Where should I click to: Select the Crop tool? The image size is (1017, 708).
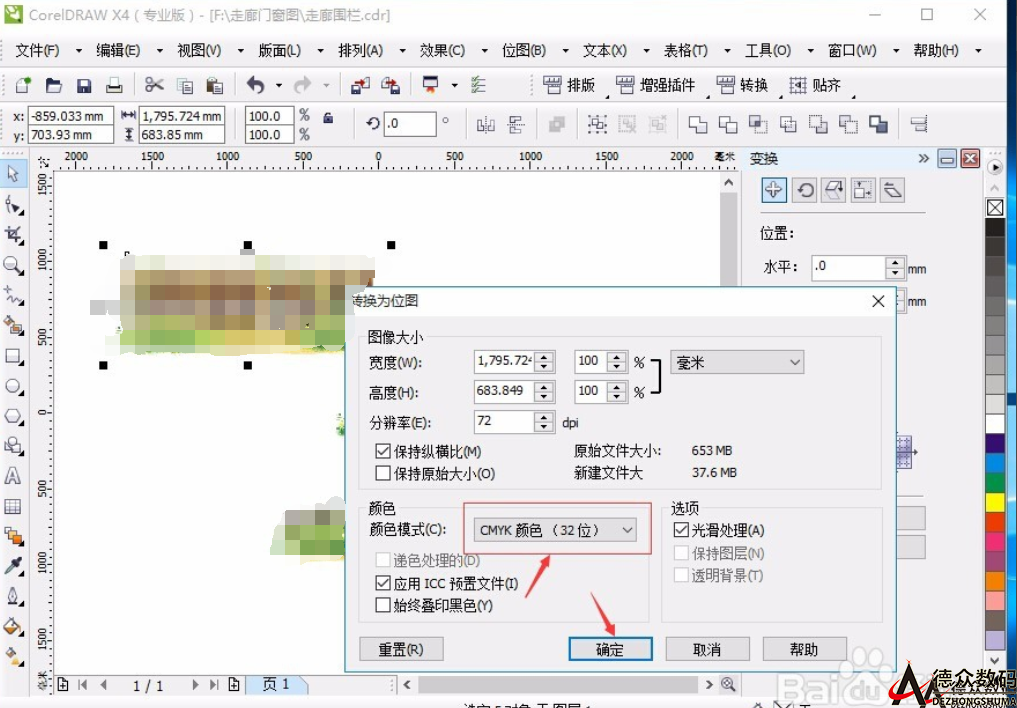click(x=13, y=235)
